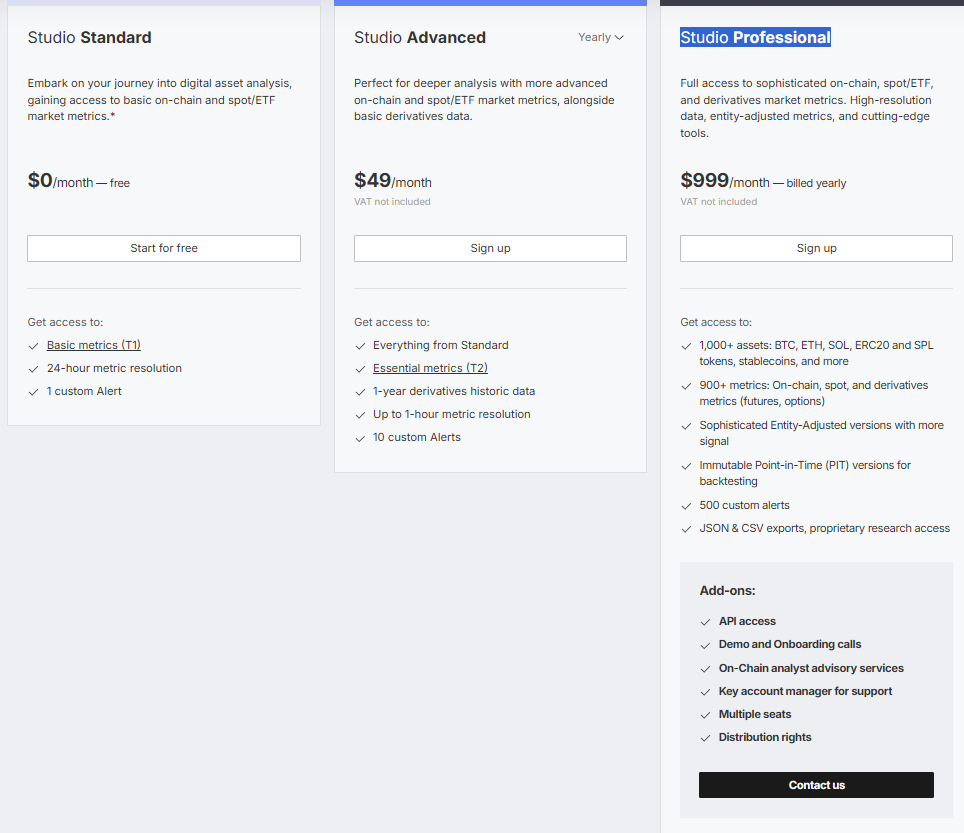
Task: Click the checkmark beside 500 custom alerts
Action: pyautogui.click(x=686, y=506)
